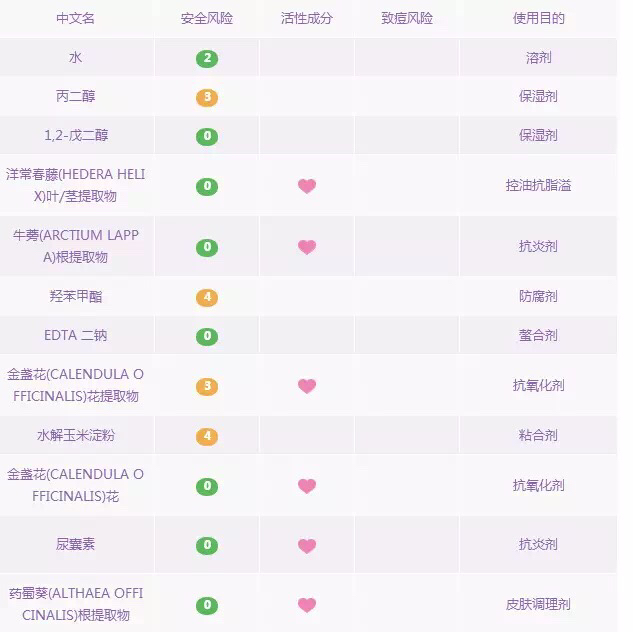Open the 尿囊素 ingredient link
Viewport: 633px width, 632px height.
(75, 544)
